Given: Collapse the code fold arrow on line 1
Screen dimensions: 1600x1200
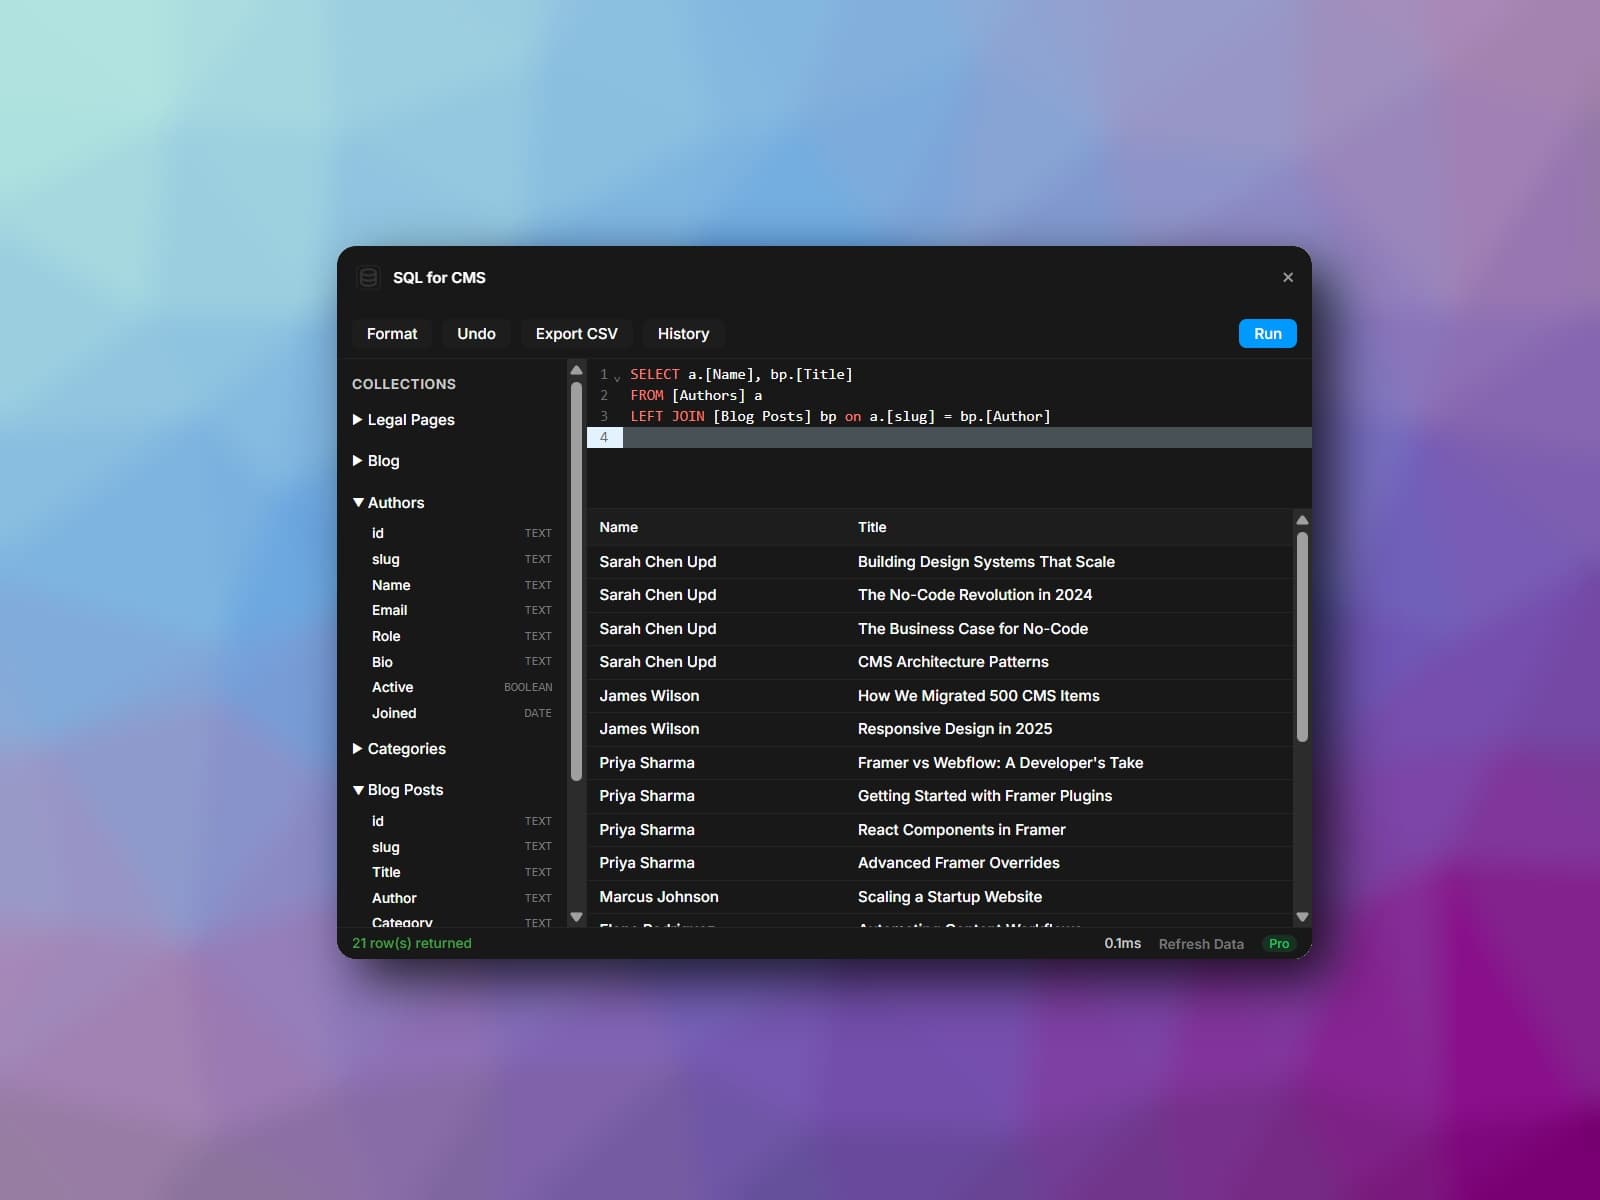Looking at the screenshot, I should (x=617, y=378).
